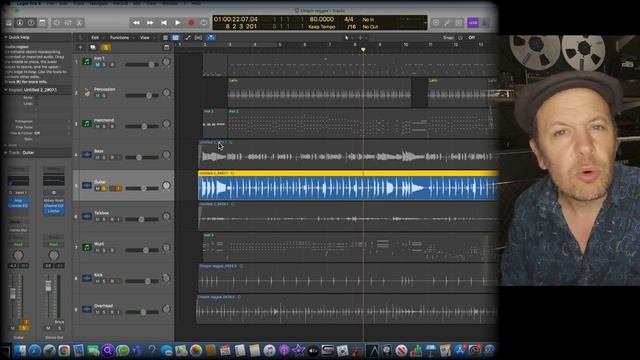Solo the Overhead track
Image resolution: width=640 pixels, height=360 pixels.
click(x=104, y=312)
